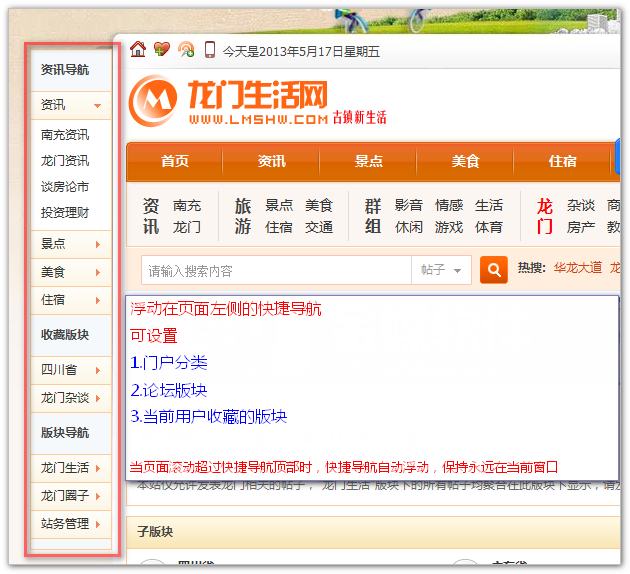Click 情感 under 群组 sub-navigation
Screen dimensions: 630x574
[449, 205]
